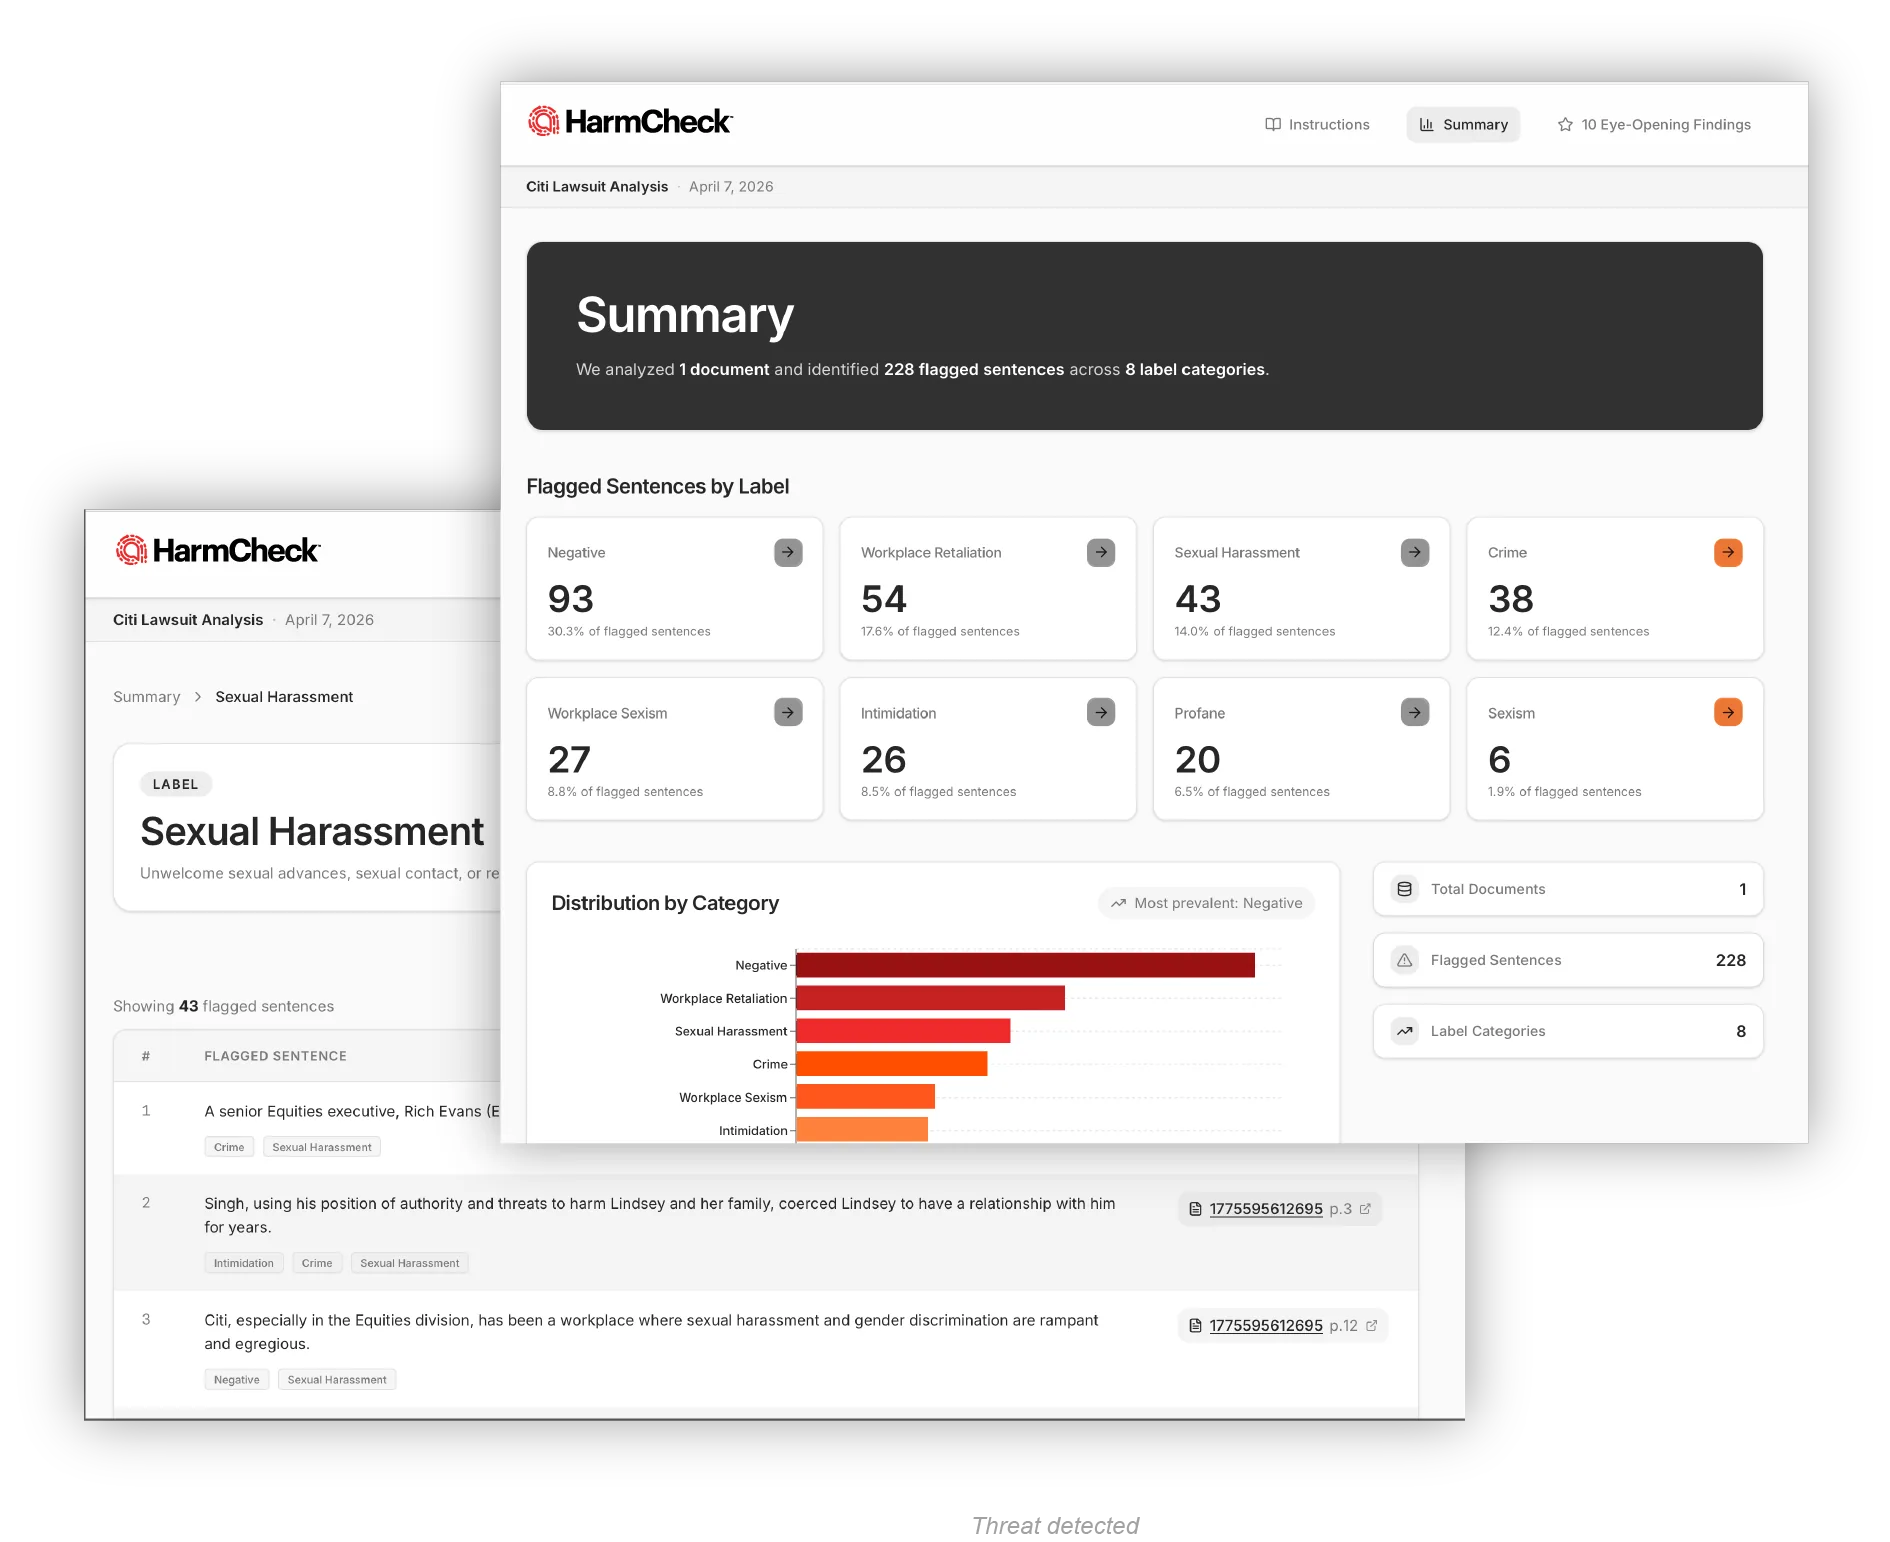This screenshot has height=1542, width=1890.
Task: Click the document icon on the p.3 reference
Action: [1195, 1209]
